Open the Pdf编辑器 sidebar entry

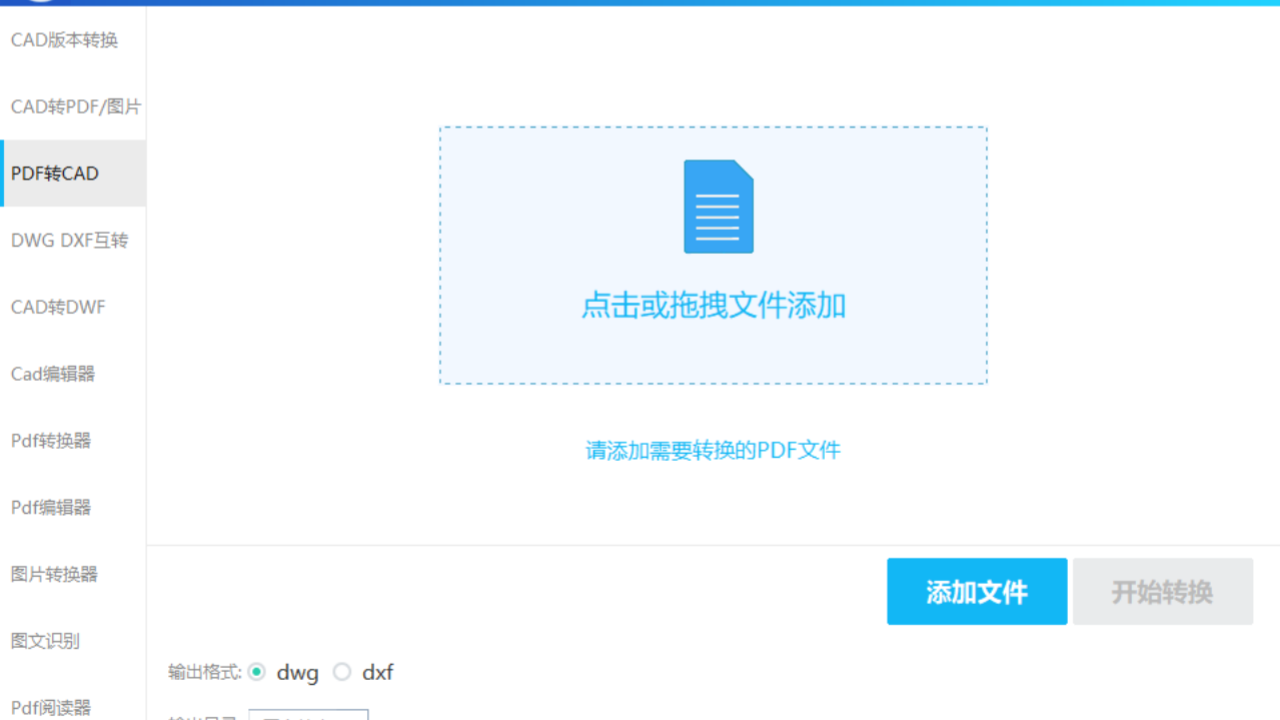[x=51, y=508]
